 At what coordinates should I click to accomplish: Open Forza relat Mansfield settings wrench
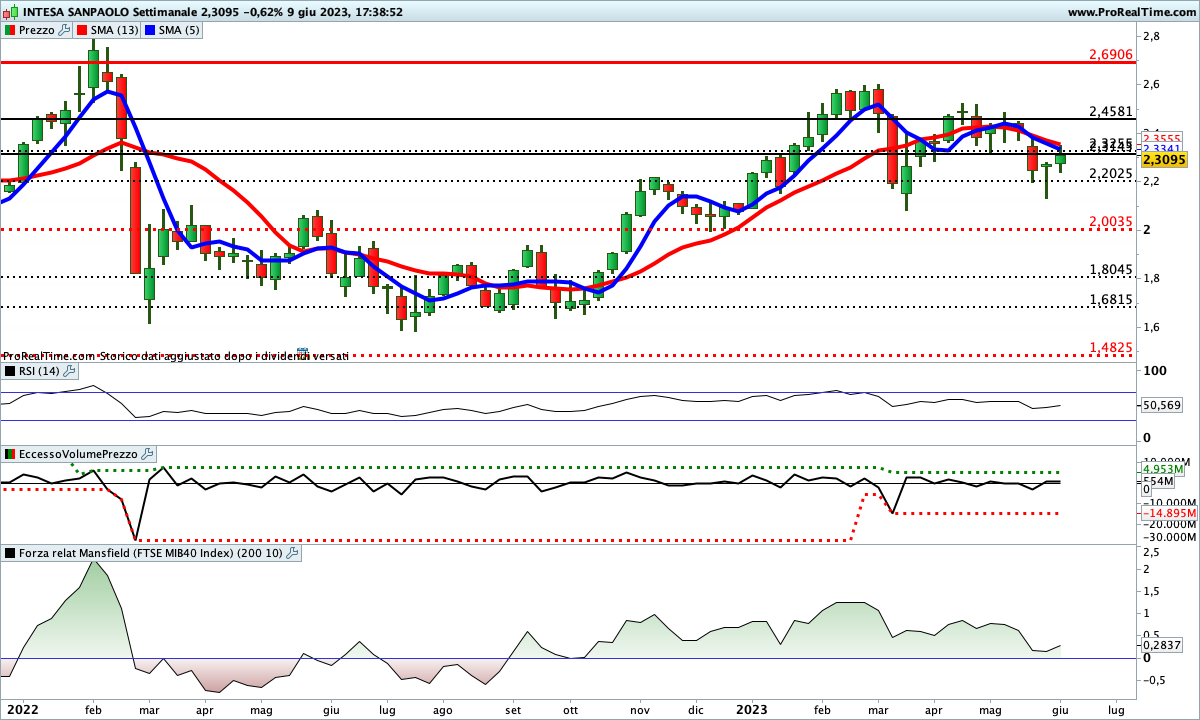click(x=292, y=552)
